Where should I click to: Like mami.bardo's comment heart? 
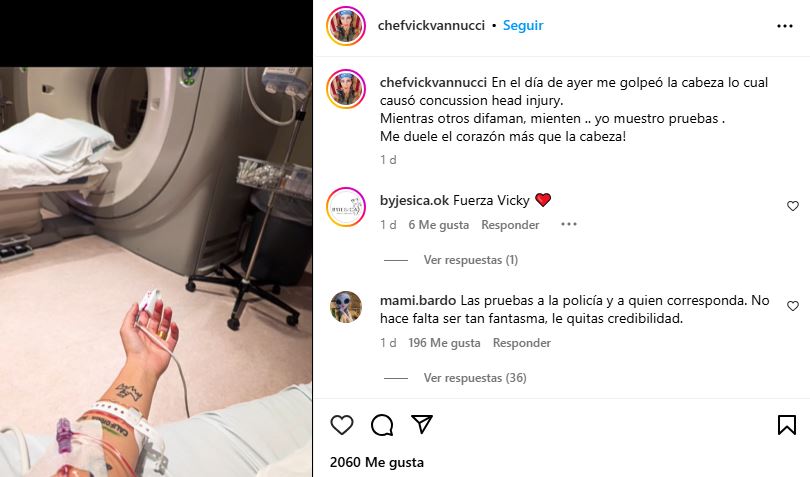792,306
